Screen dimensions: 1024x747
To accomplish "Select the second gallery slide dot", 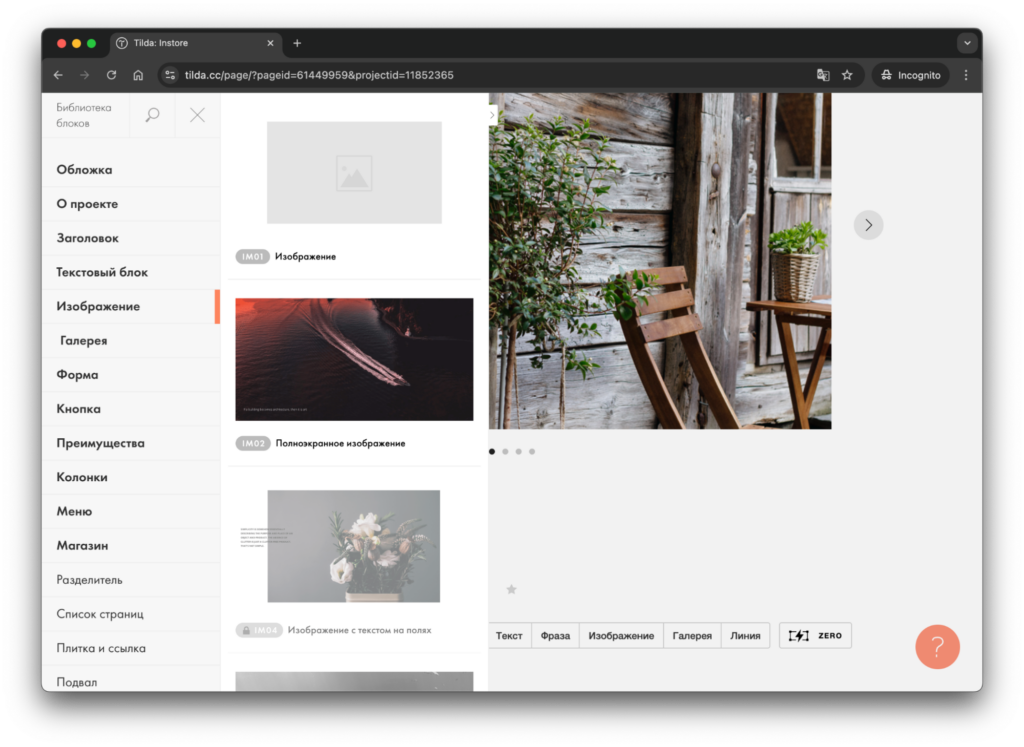I will [505, 452].
